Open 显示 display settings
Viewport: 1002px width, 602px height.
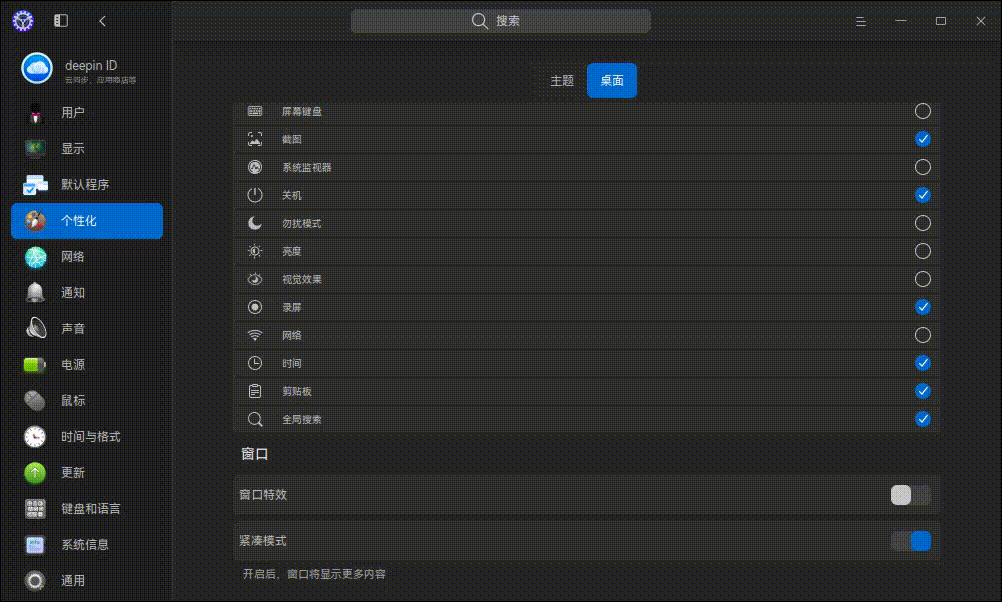coord(87,148)
